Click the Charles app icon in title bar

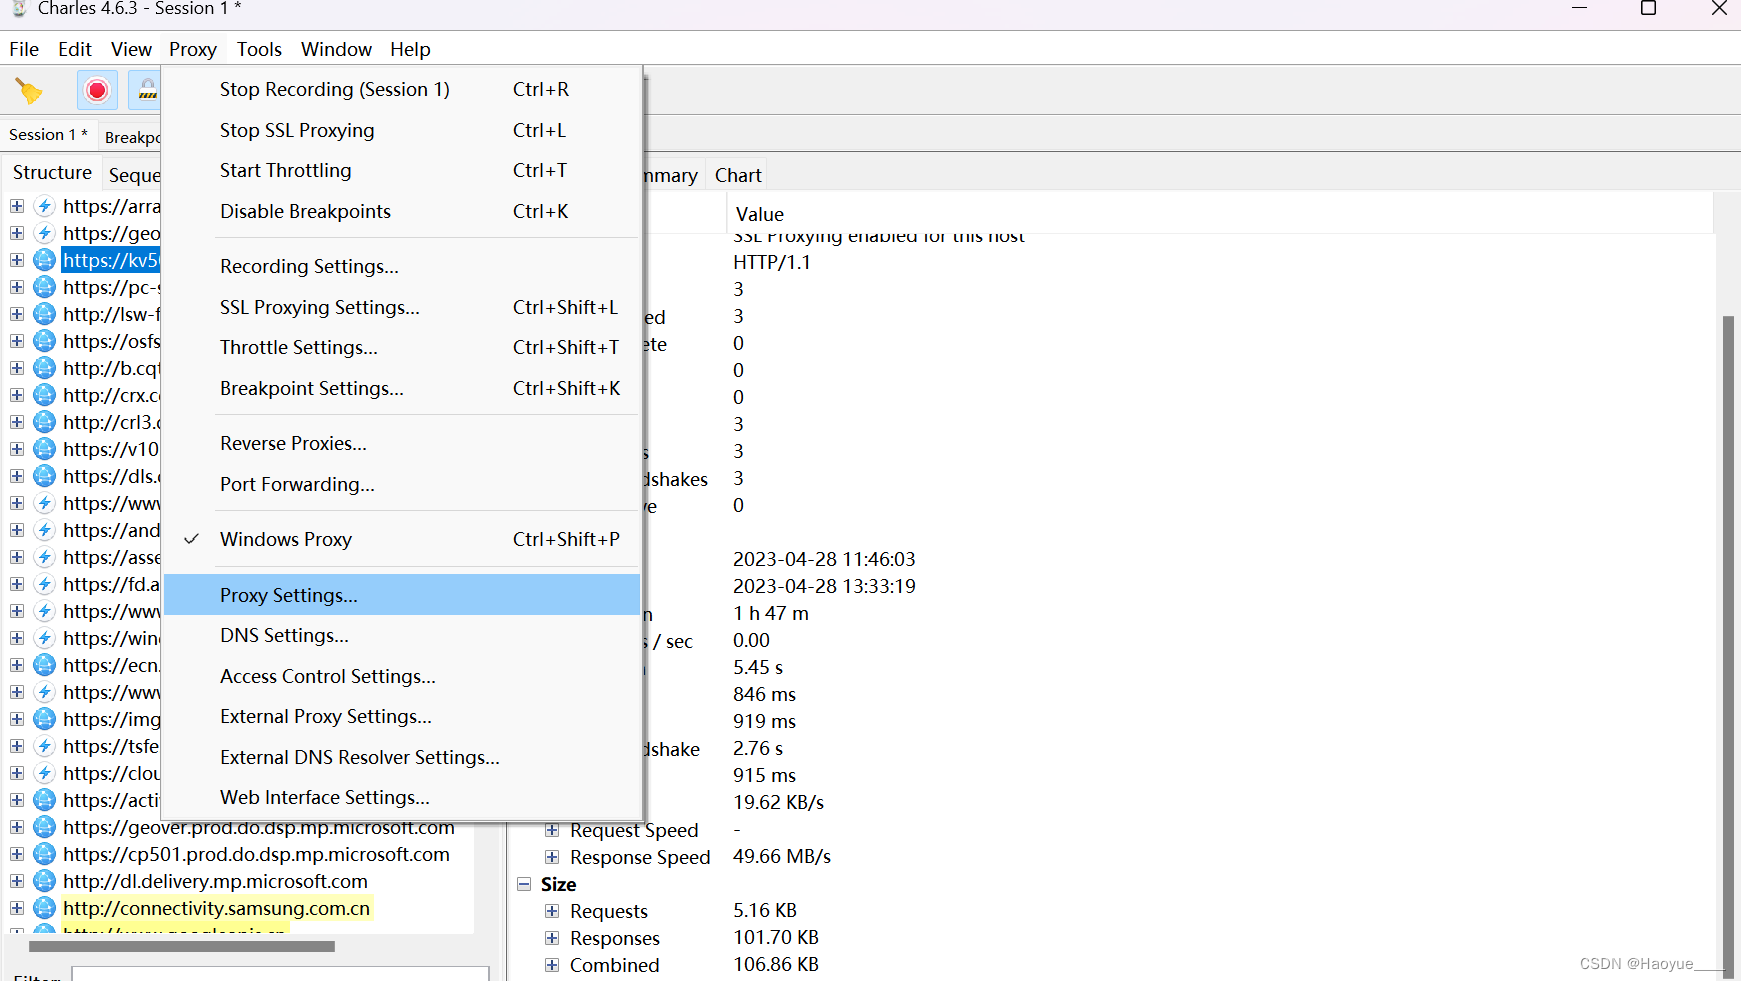18,8
